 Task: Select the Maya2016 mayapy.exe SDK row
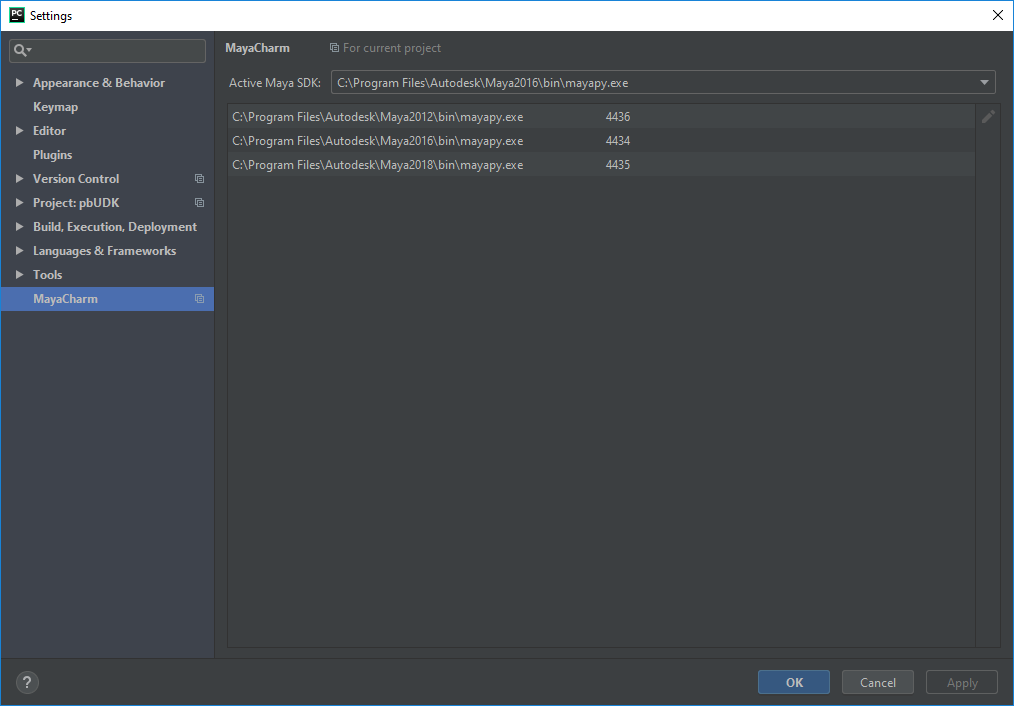pos(601,141)
